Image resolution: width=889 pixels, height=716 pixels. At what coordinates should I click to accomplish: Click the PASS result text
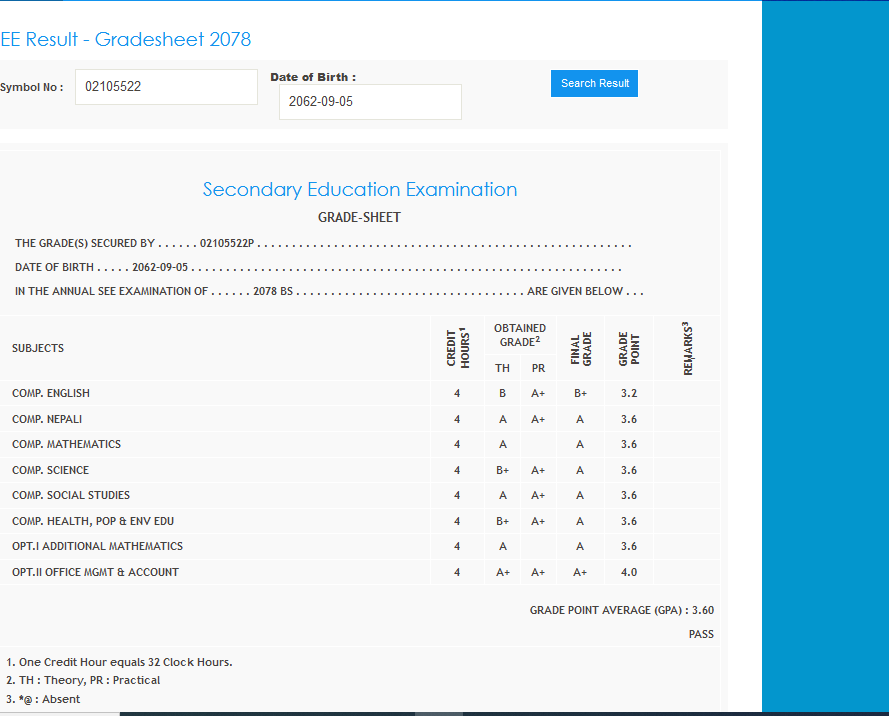pos(701,634)
